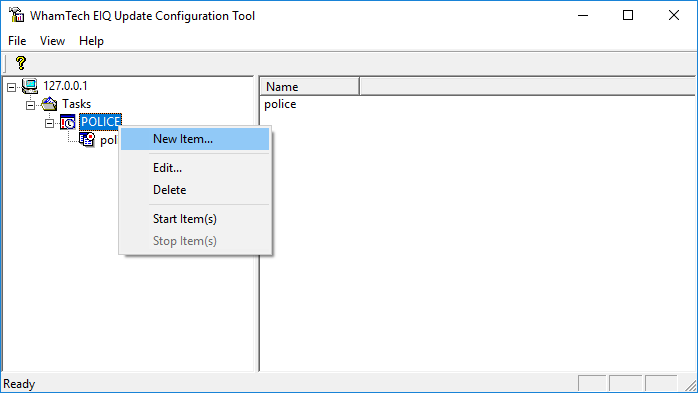Screen dimensions: 698x393
Task: Click the Tasks folder icon
Action: click(x=49, y=104)
